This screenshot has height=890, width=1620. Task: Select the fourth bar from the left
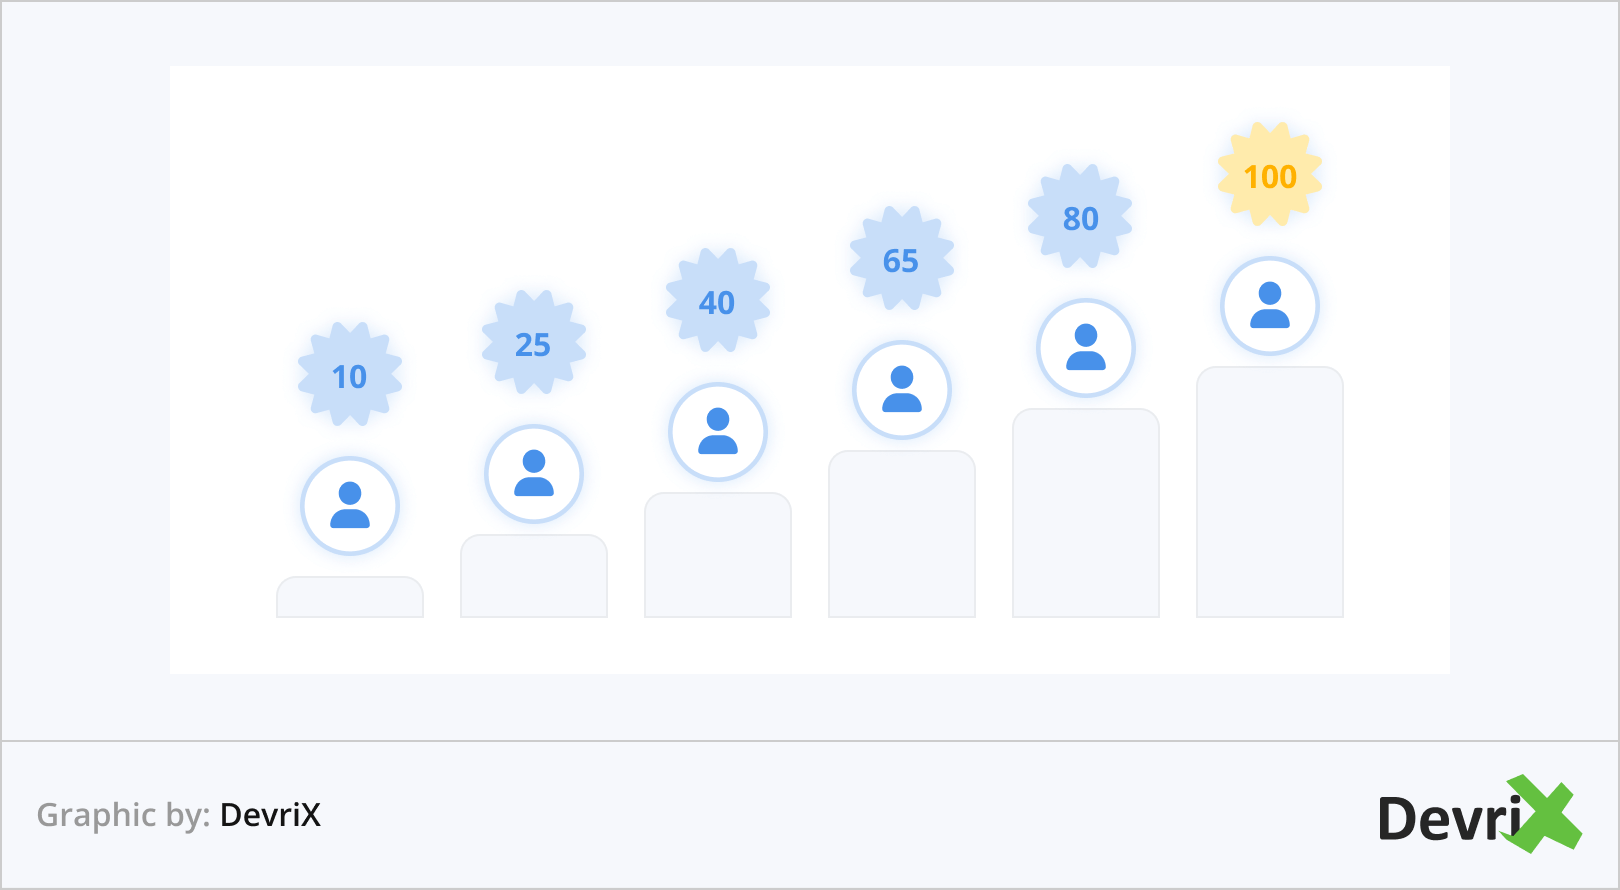[902, 535]
